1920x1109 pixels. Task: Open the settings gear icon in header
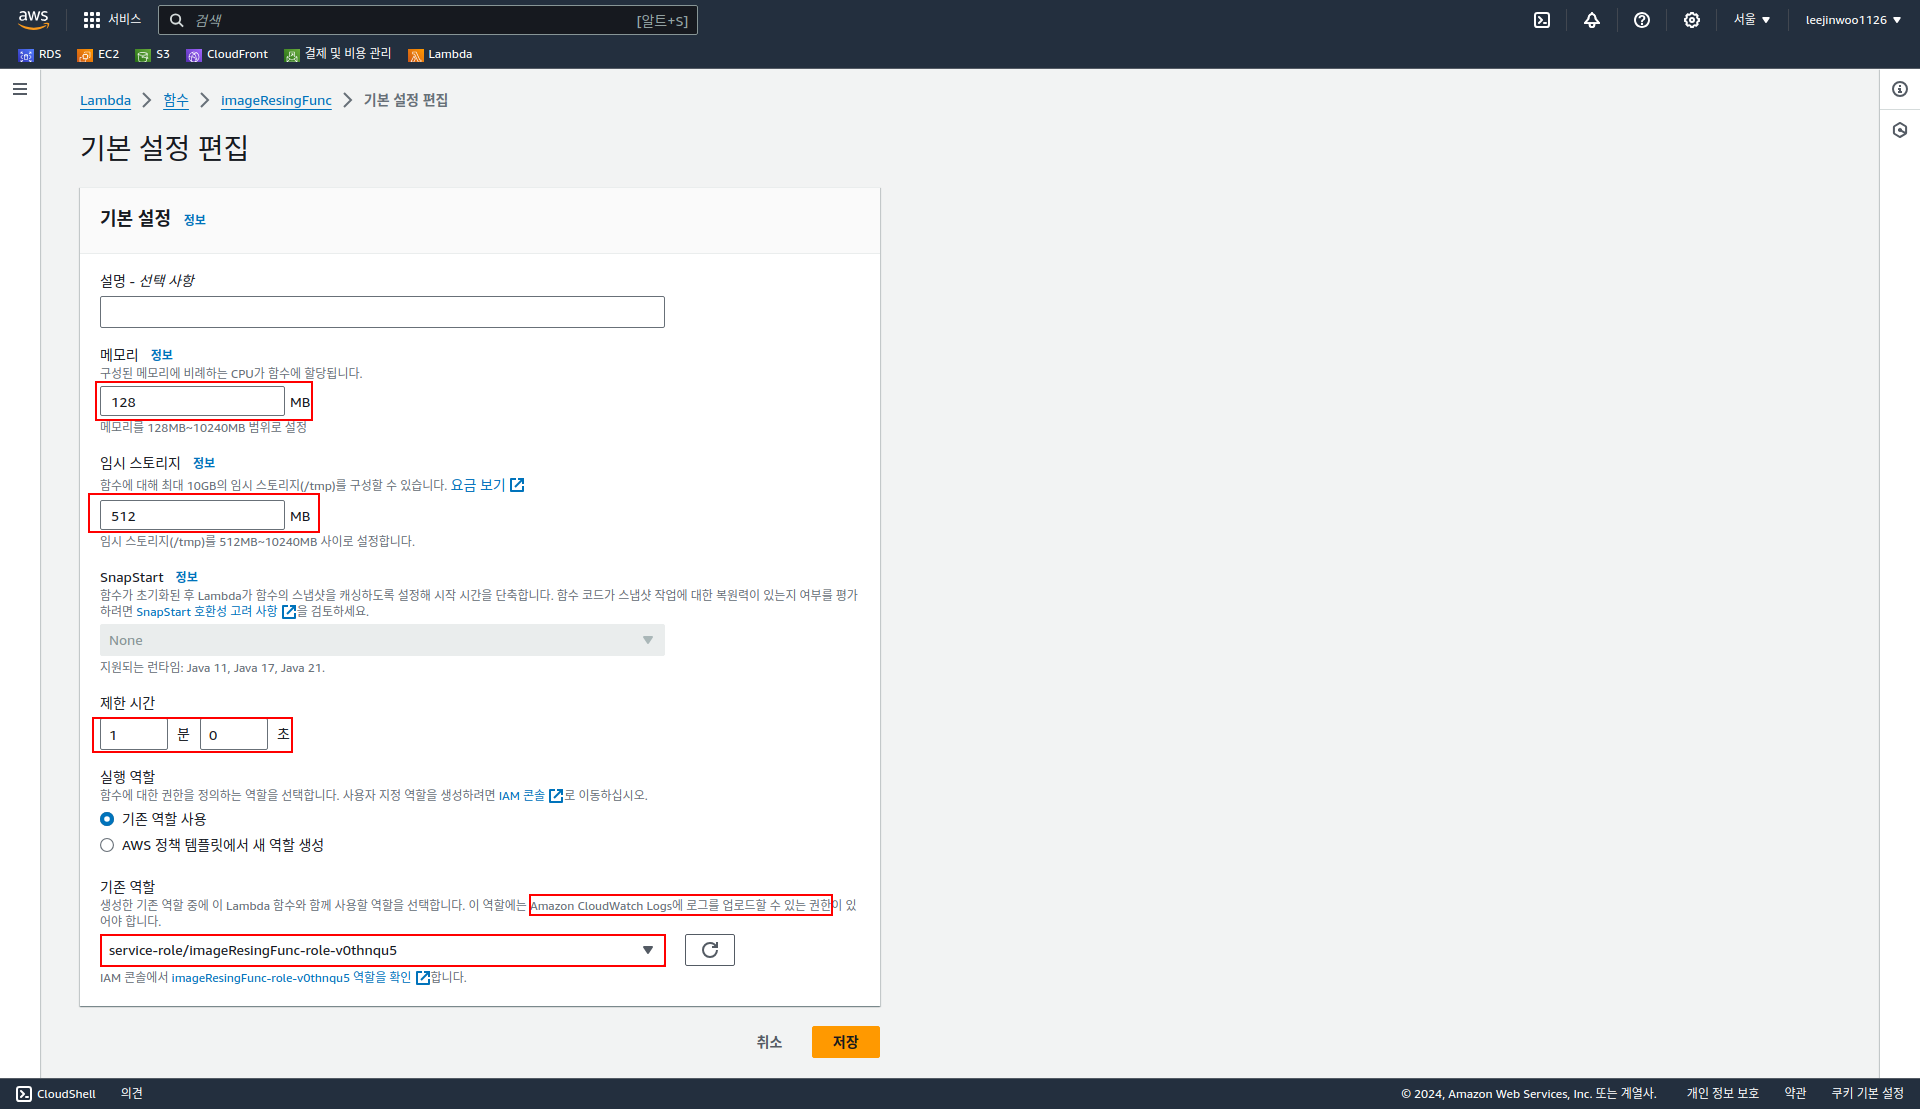[x=1692, y=20]
